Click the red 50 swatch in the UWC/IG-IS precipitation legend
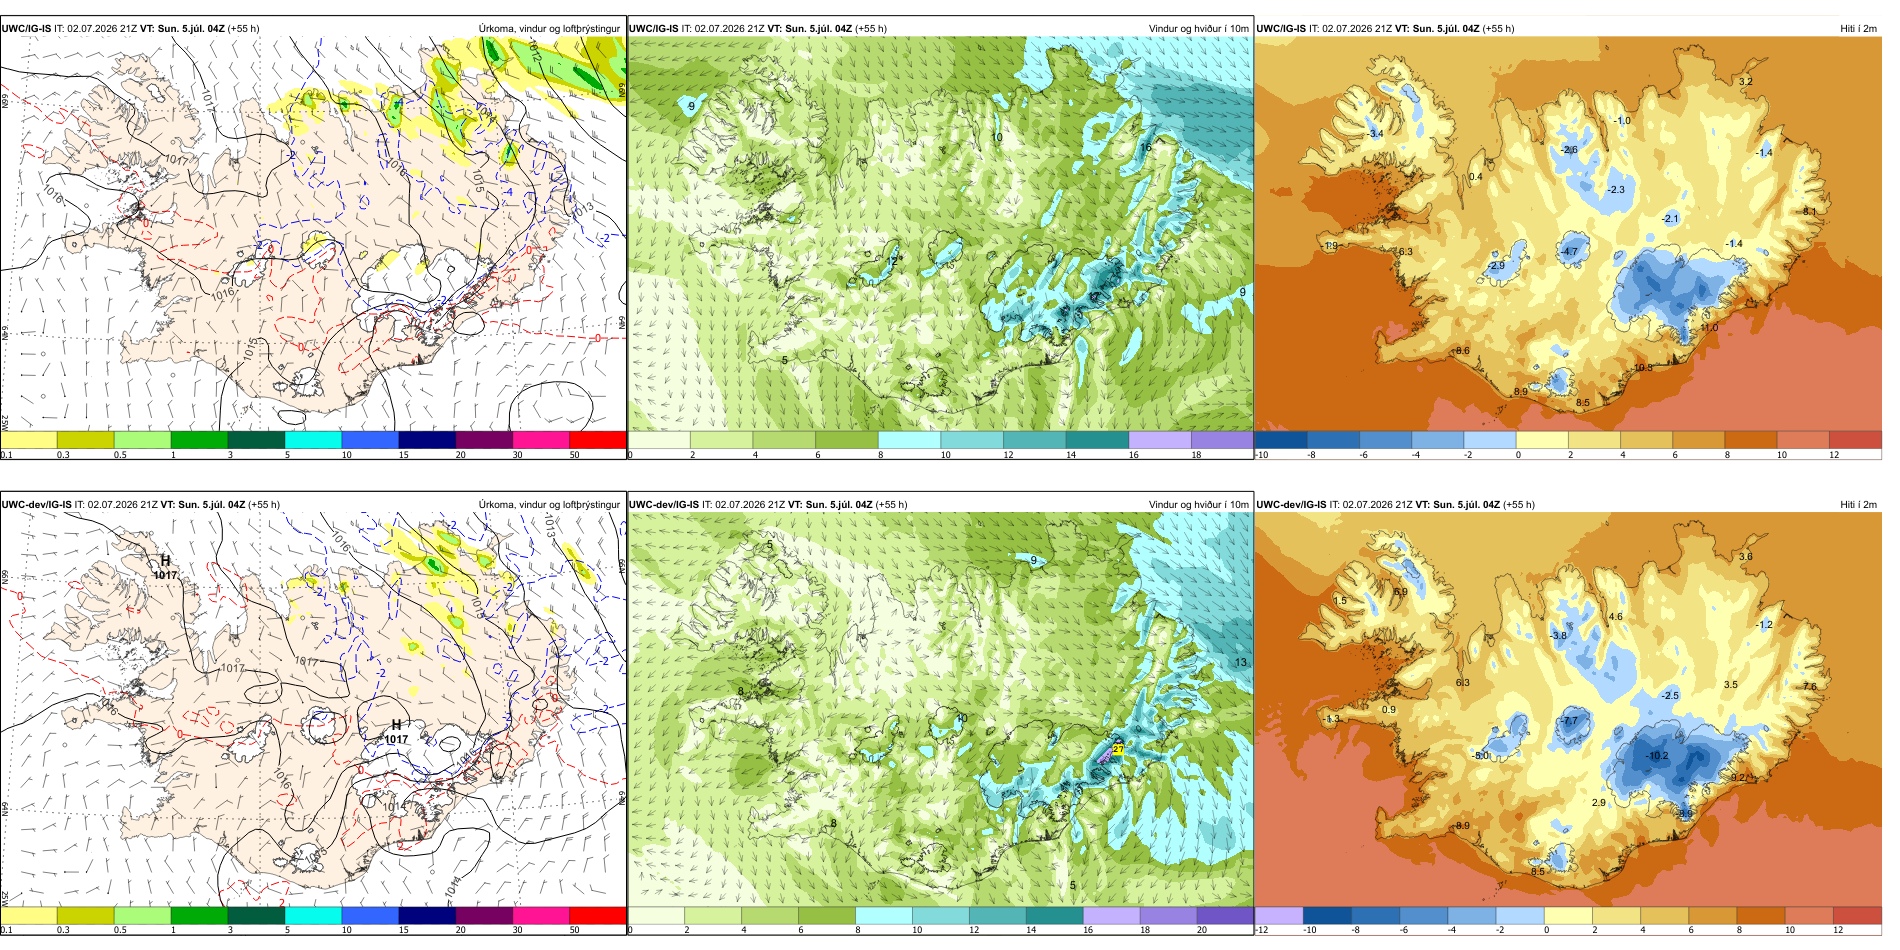The width and height of the screenshot is (1900, 950). click(x=598, y=440)
